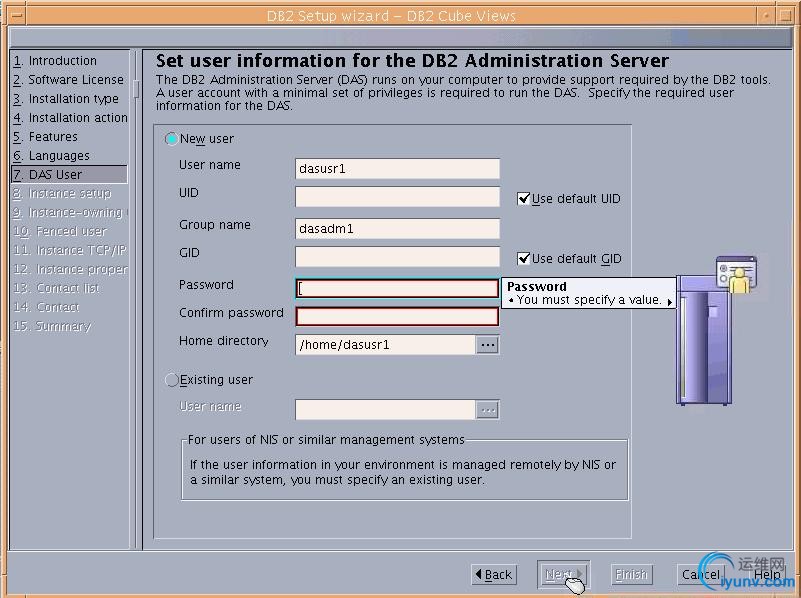The width and height of the screenshot is (801, 598).
Task: Select step 13 Contact list
Action: pyautogui.click(x=57, y=288)
